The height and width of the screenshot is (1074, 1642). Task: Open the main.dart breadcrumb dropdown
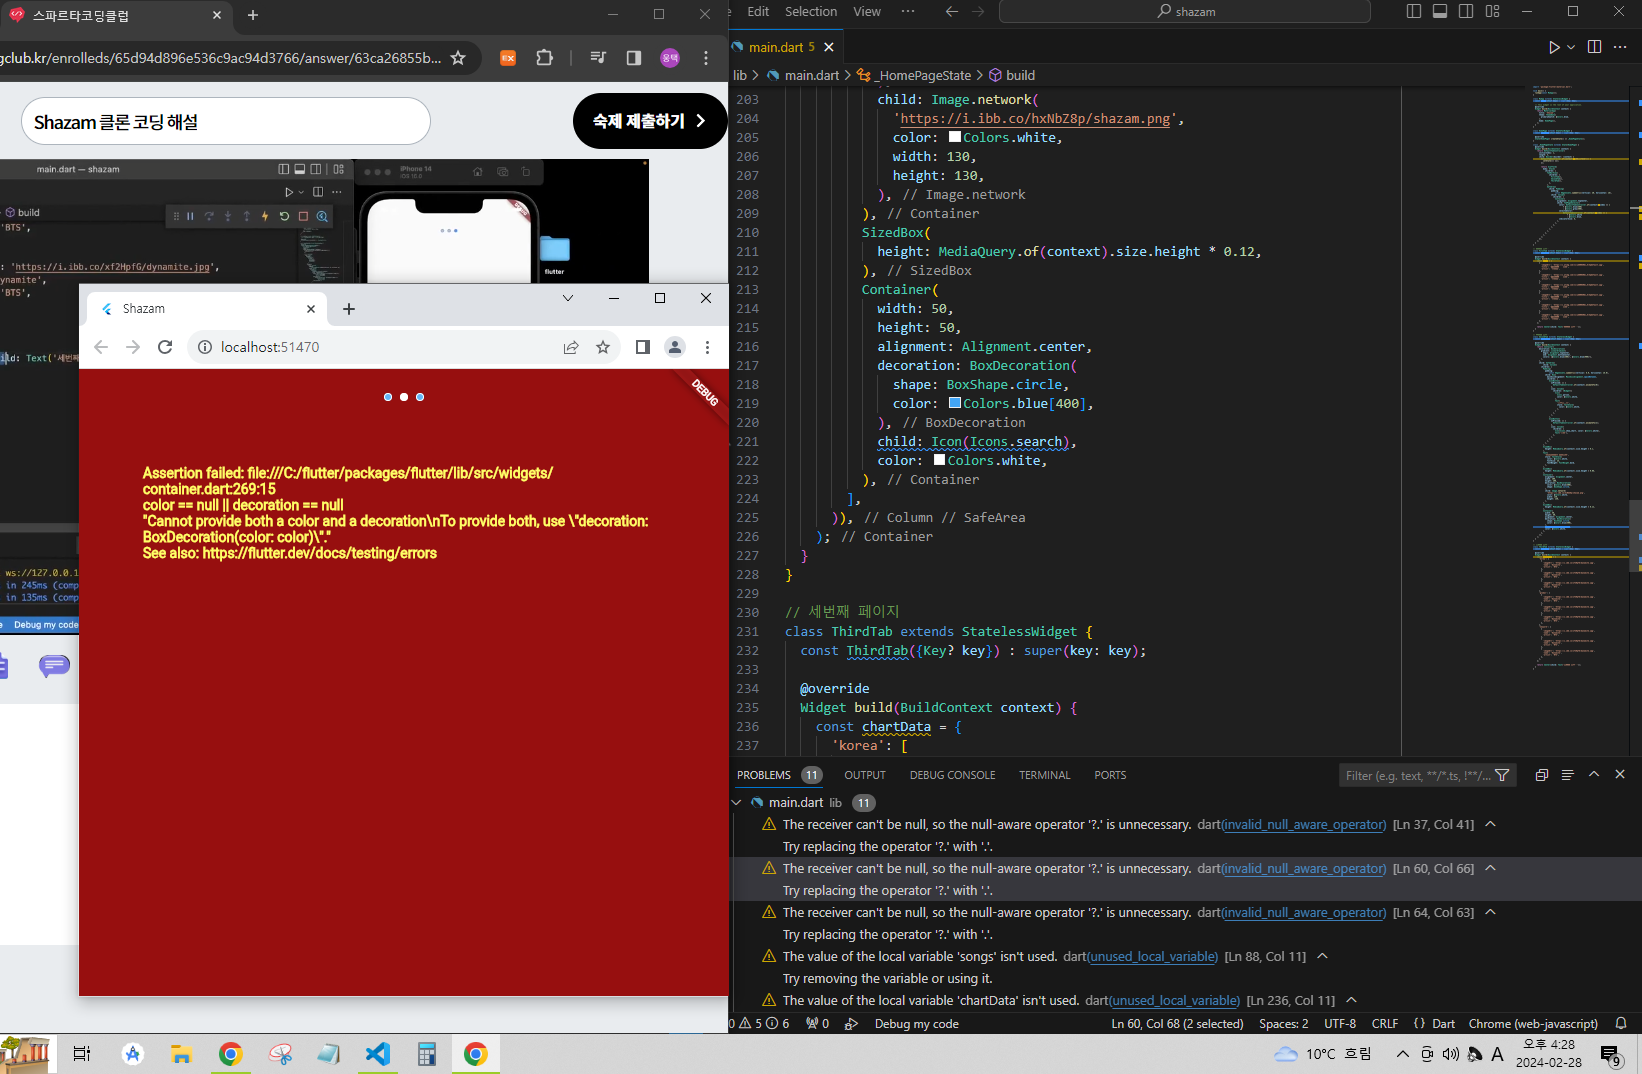tap(803, 75)
